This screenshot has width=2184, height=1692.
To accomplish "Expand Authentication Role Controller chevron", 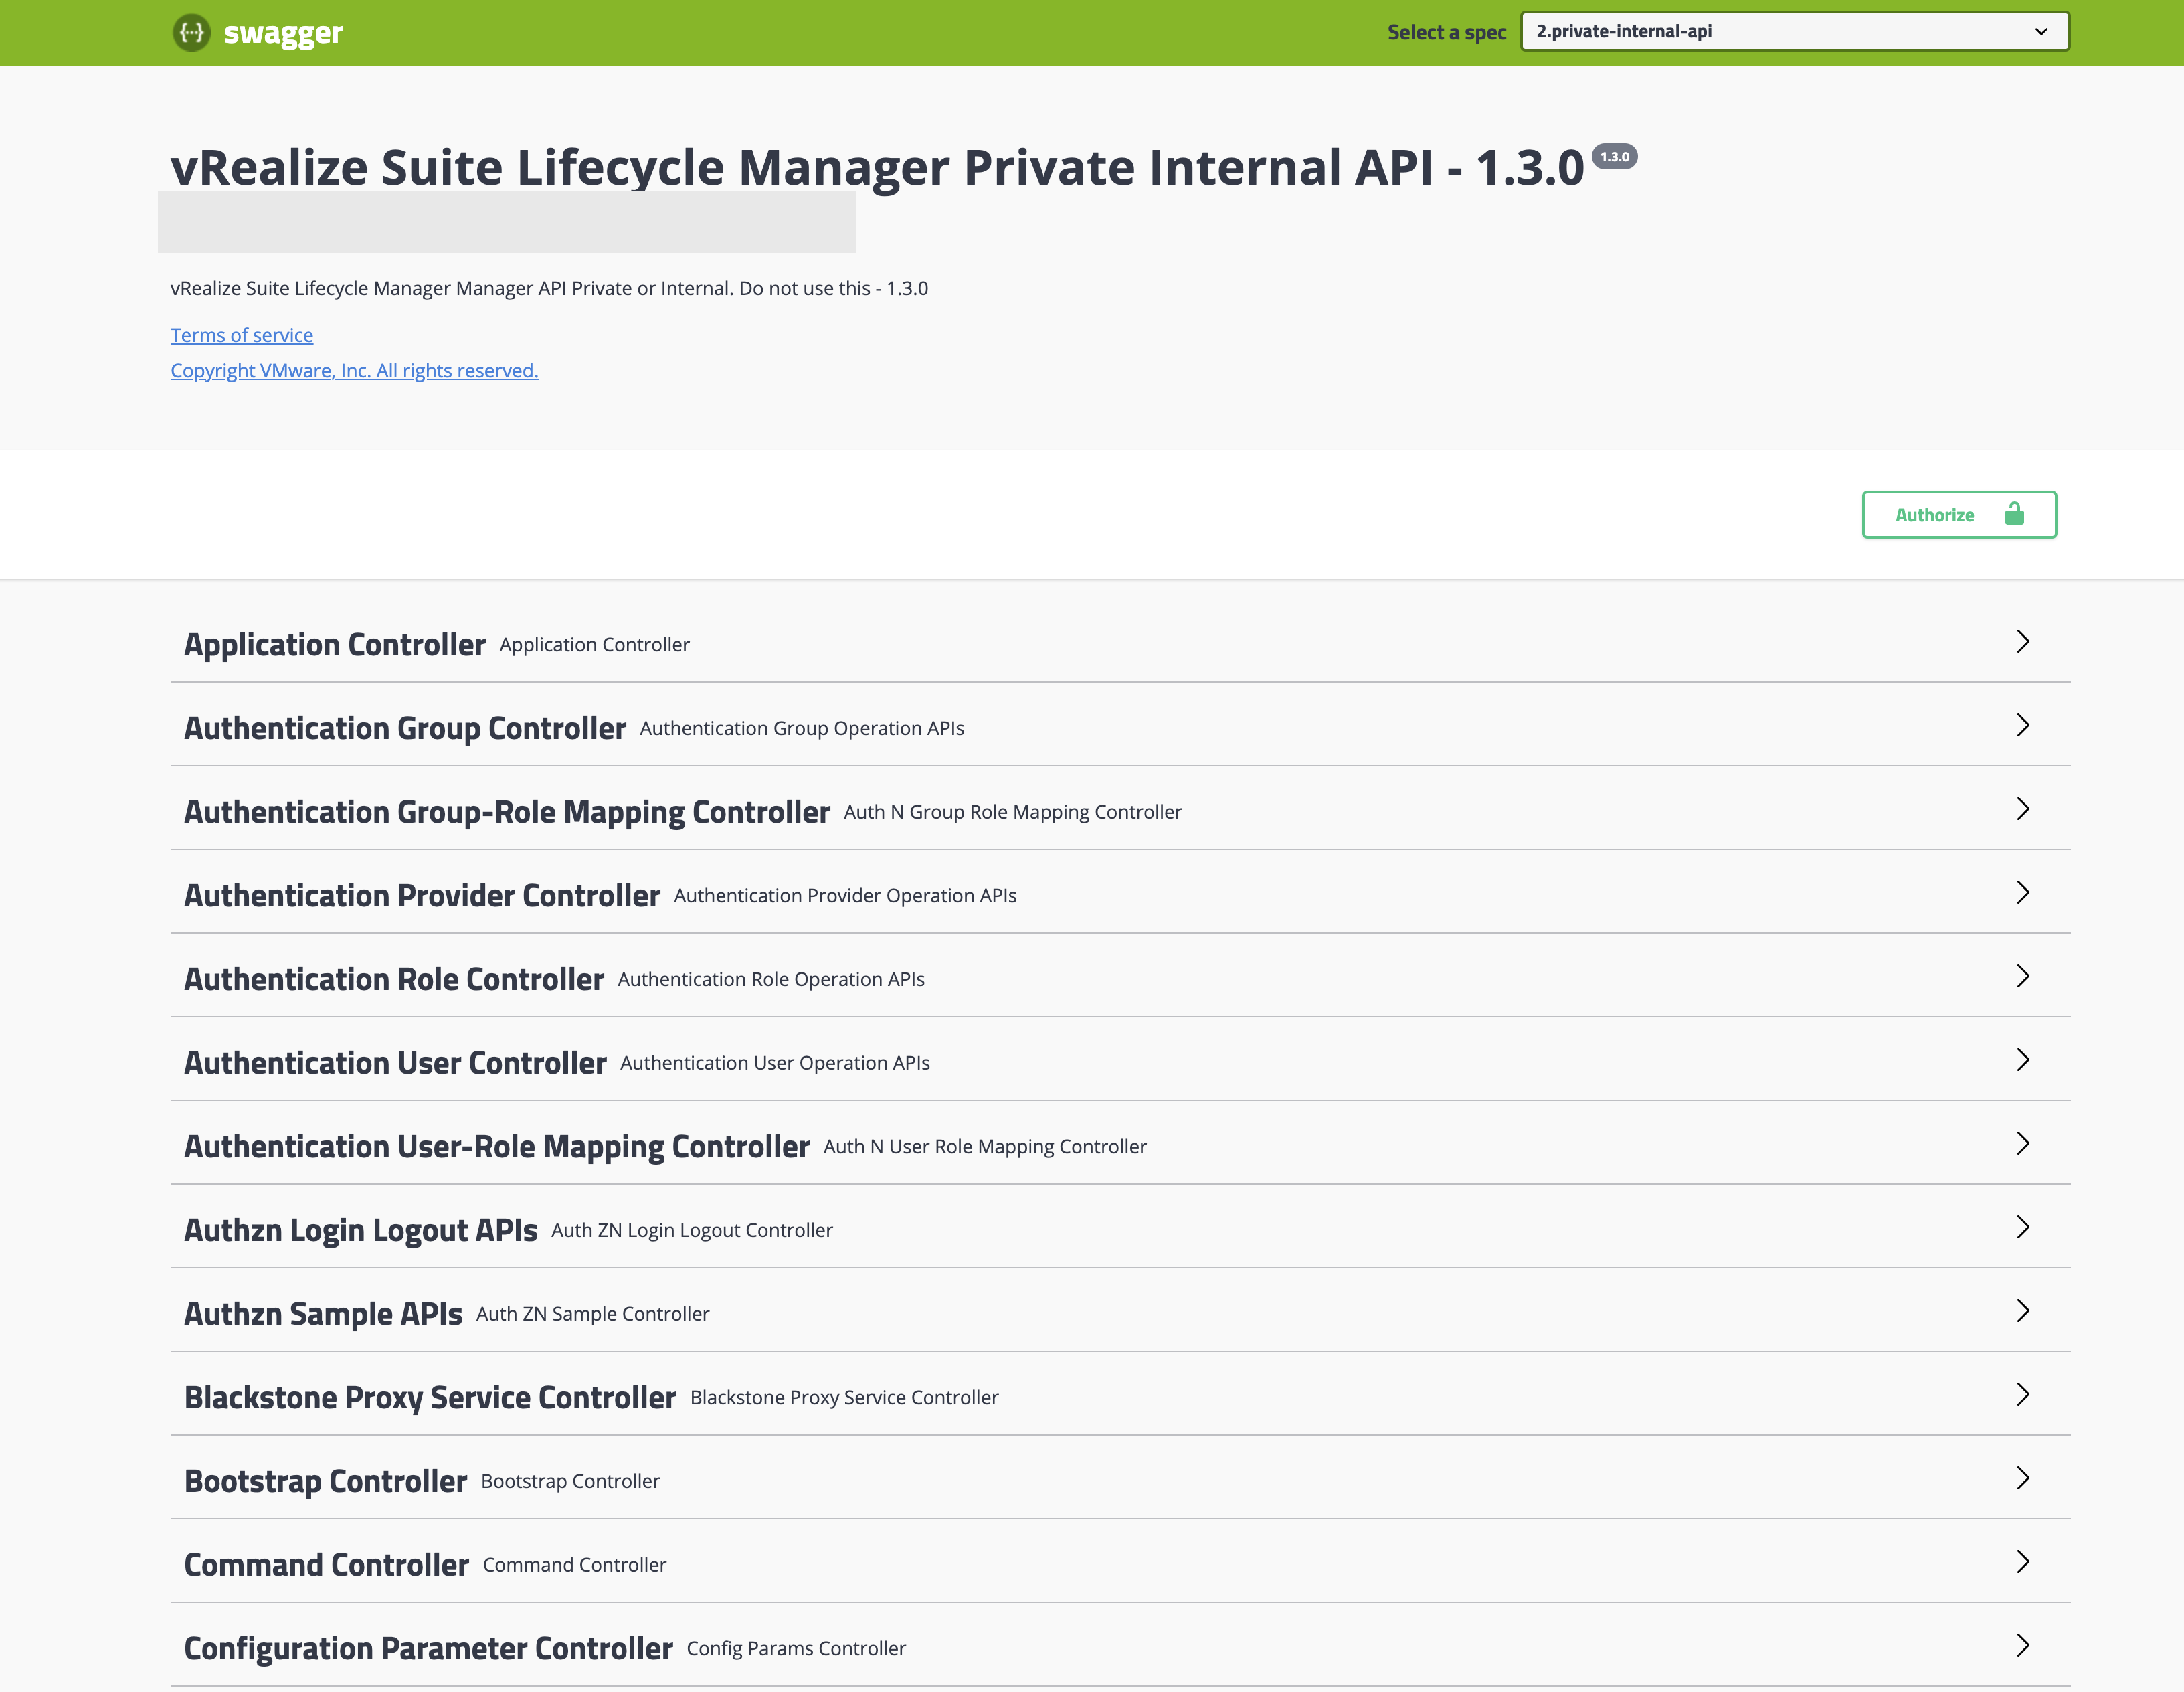I will coord(2022,976).
